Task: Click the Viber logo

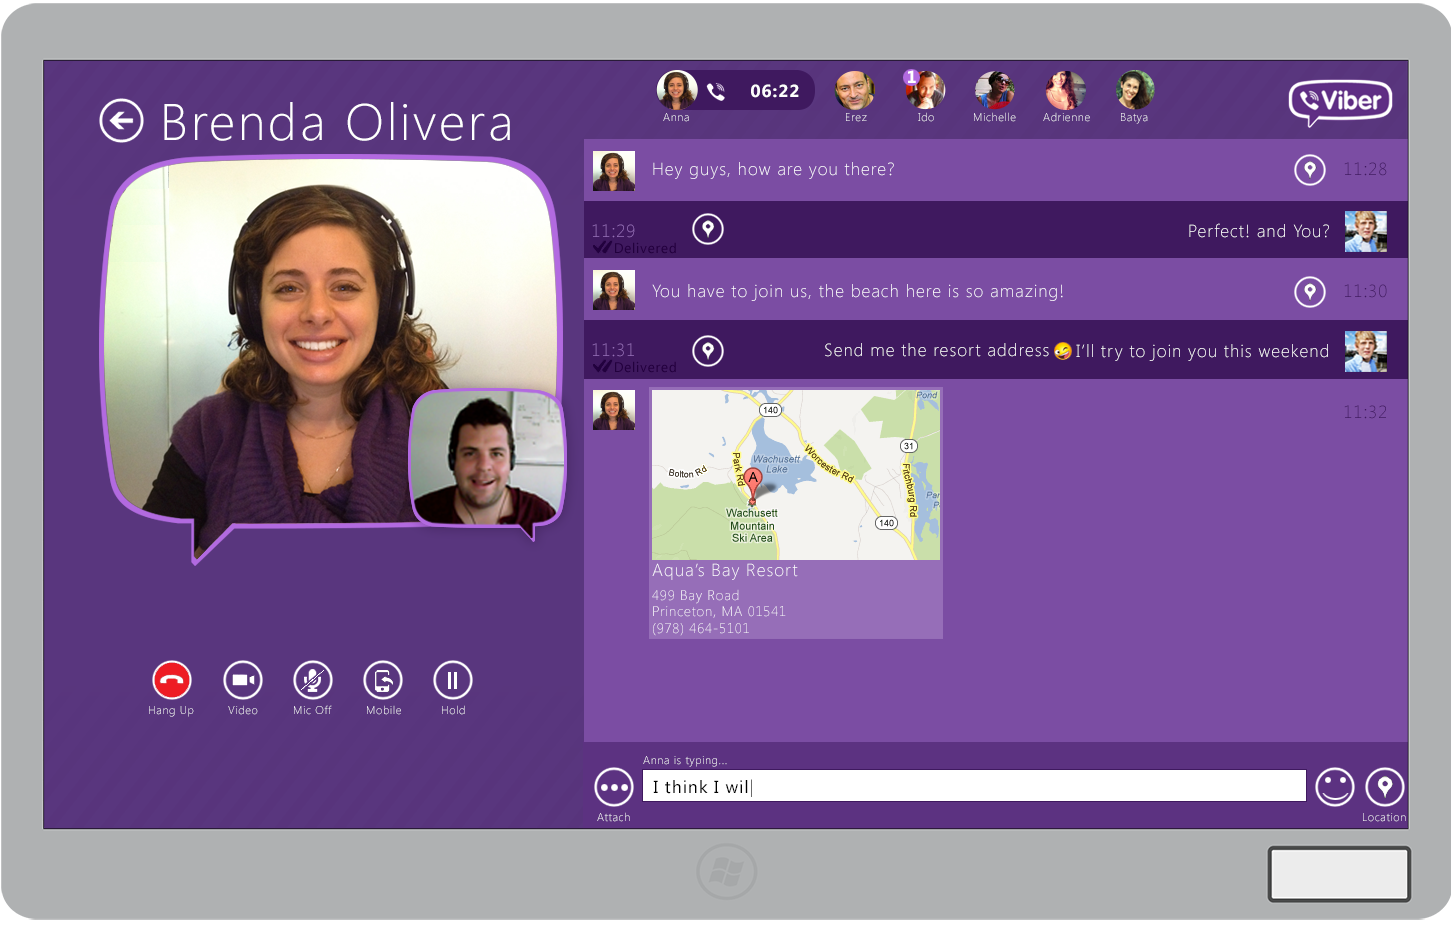Action: coord(1340,101)
